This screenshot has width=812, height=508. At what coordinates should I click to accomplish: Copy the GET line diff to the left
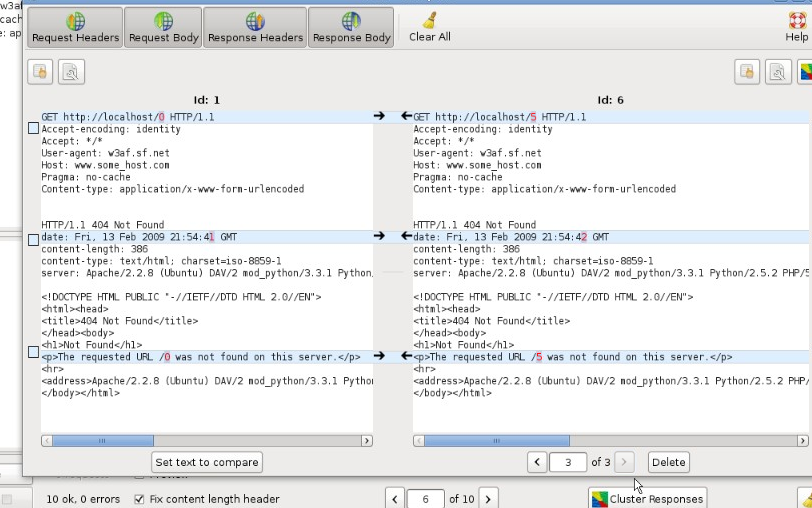(407, 116)
